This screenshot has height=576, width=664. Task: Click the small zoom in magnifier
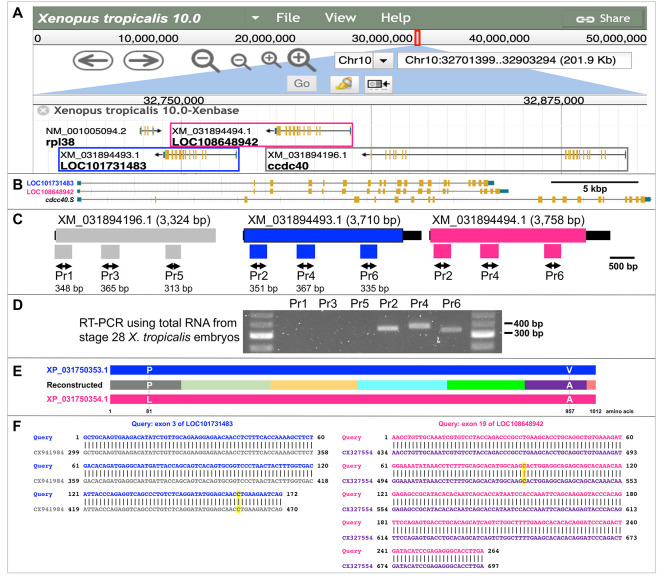pos(270,61)
